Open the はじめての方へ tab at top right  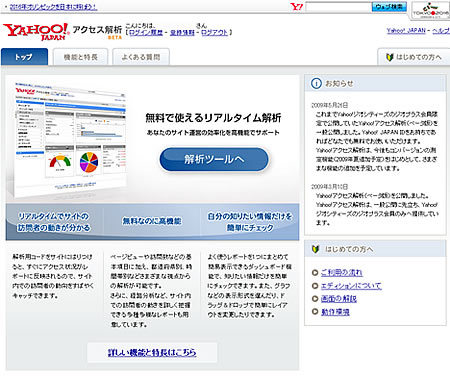pyautogui.click(x=414, y=57)
